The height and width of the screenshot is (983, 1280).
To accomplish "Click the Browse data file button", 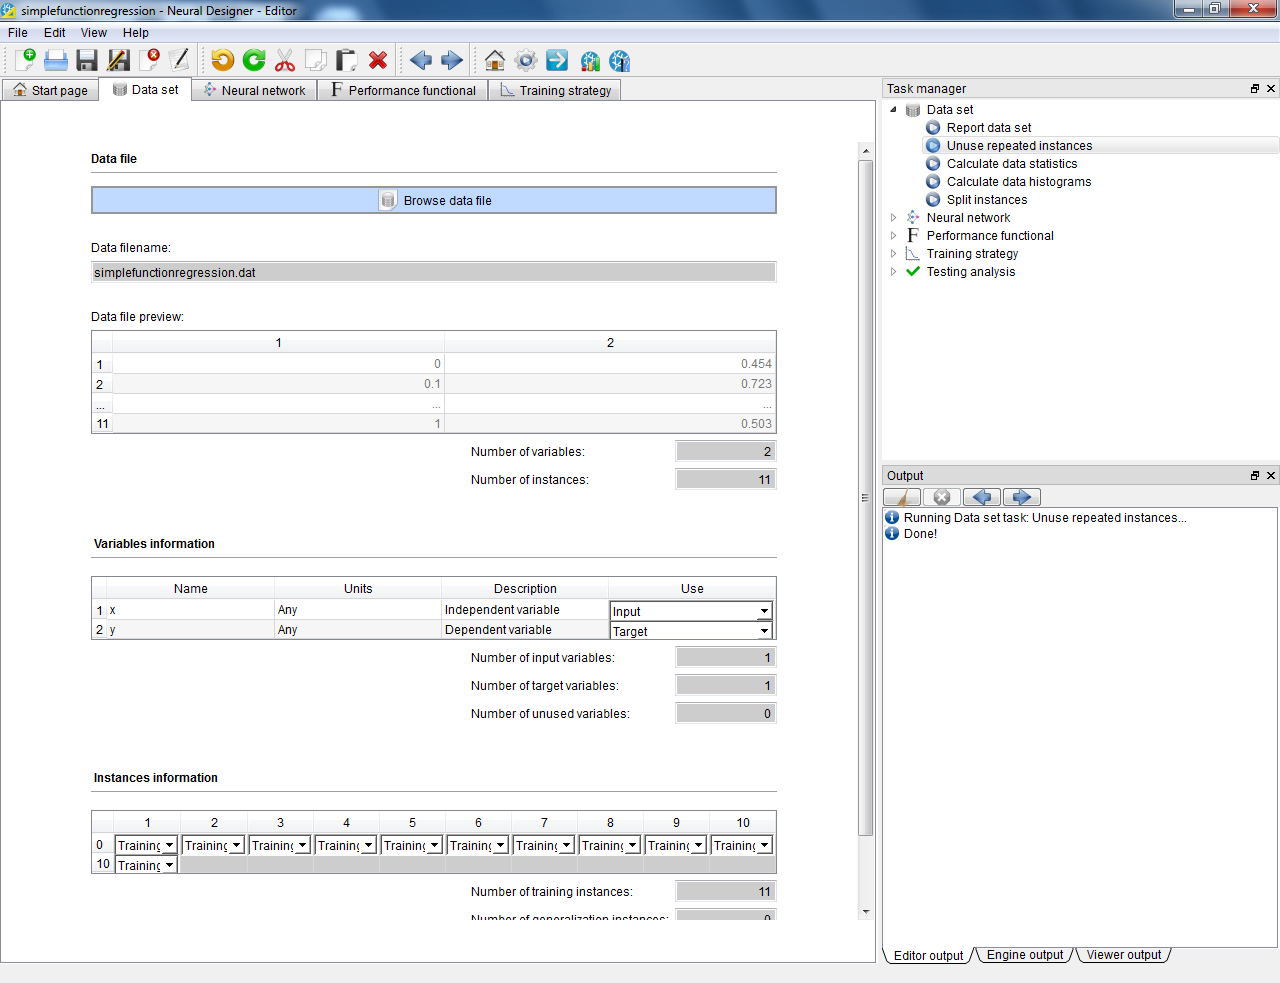I will click(434, 200).
